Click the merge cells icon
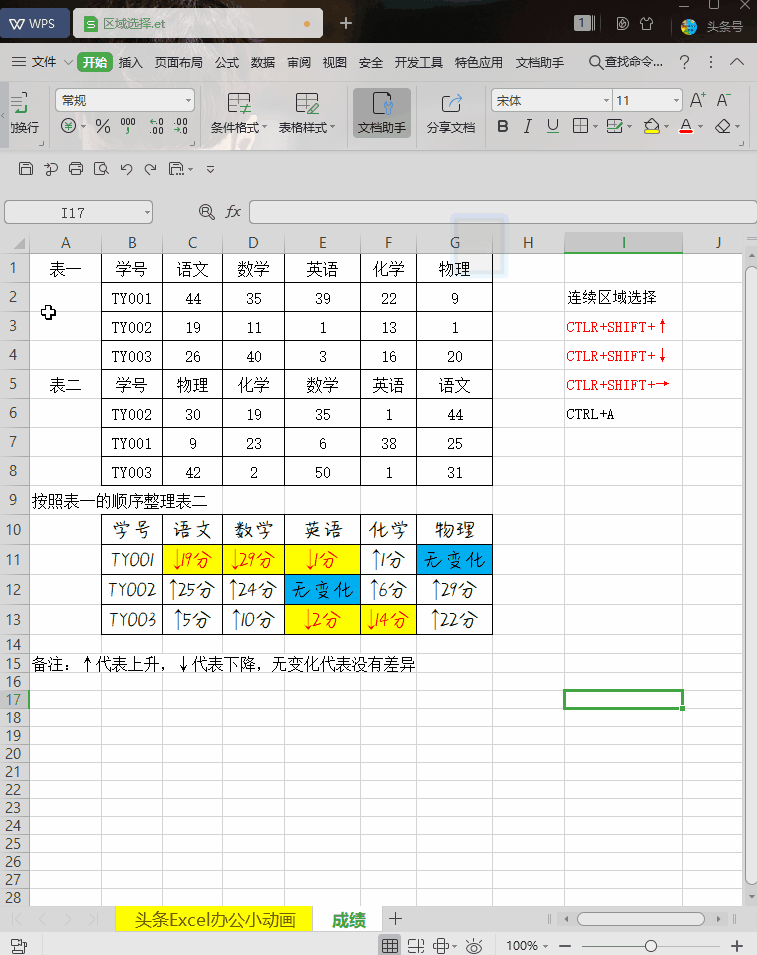The height and width of the screenshot is (955, 757). [614, 126]
